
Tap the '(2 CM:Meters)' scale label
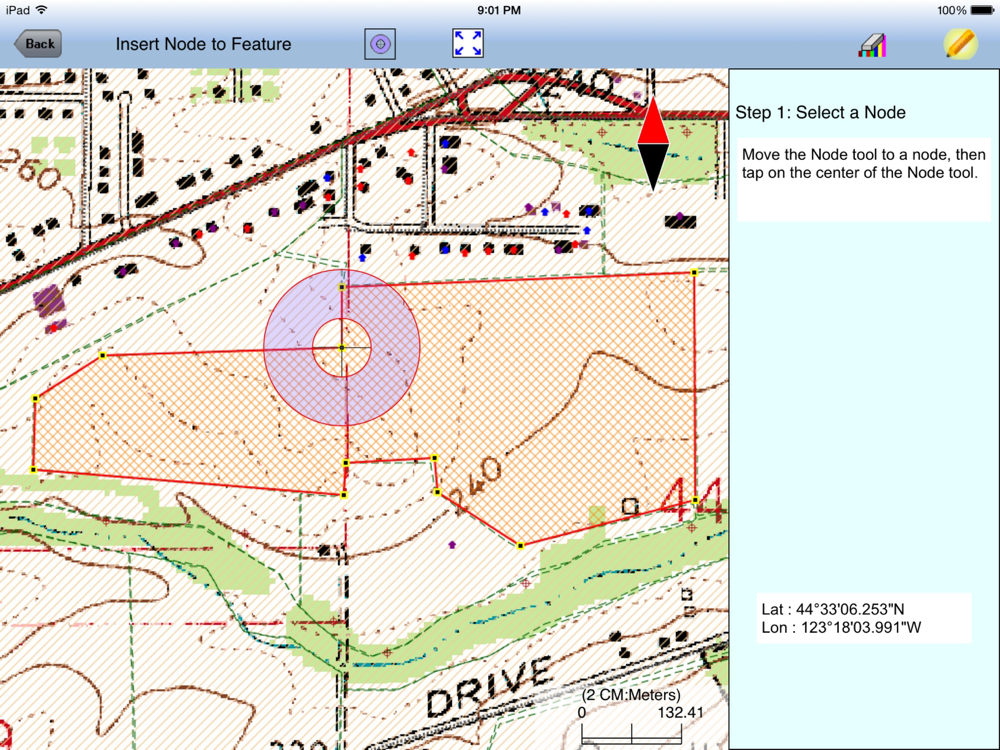point(631,695)
